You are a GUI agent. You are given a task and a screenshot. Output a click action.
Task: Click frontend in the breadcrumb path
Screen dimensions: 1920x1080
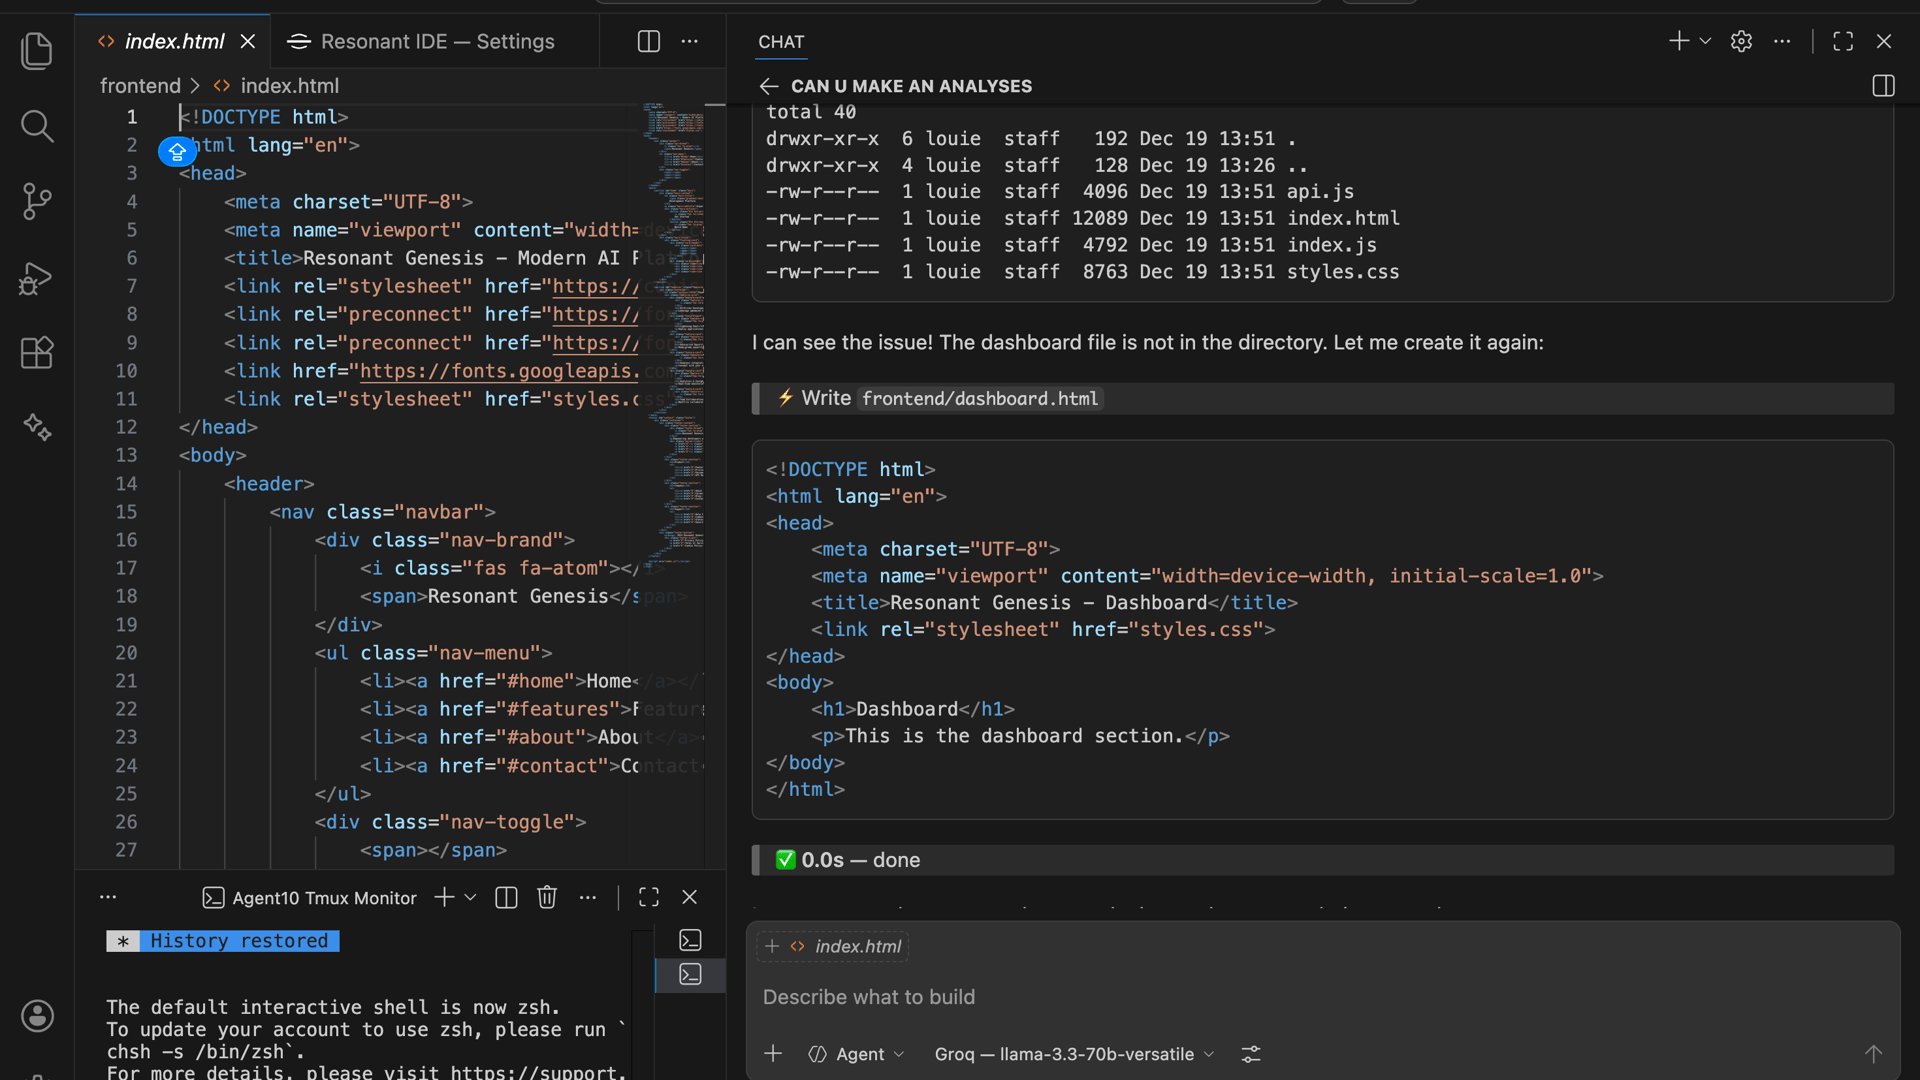click(x=140, y=86)
